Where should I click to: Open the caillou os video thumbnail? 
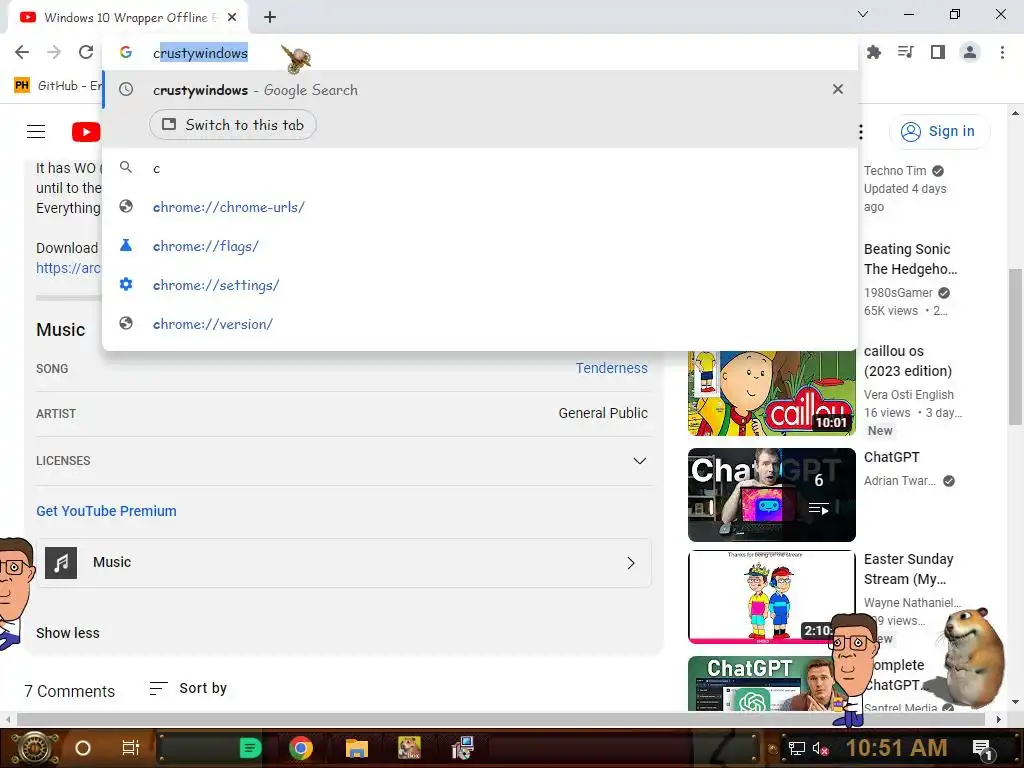pos(771,393)
